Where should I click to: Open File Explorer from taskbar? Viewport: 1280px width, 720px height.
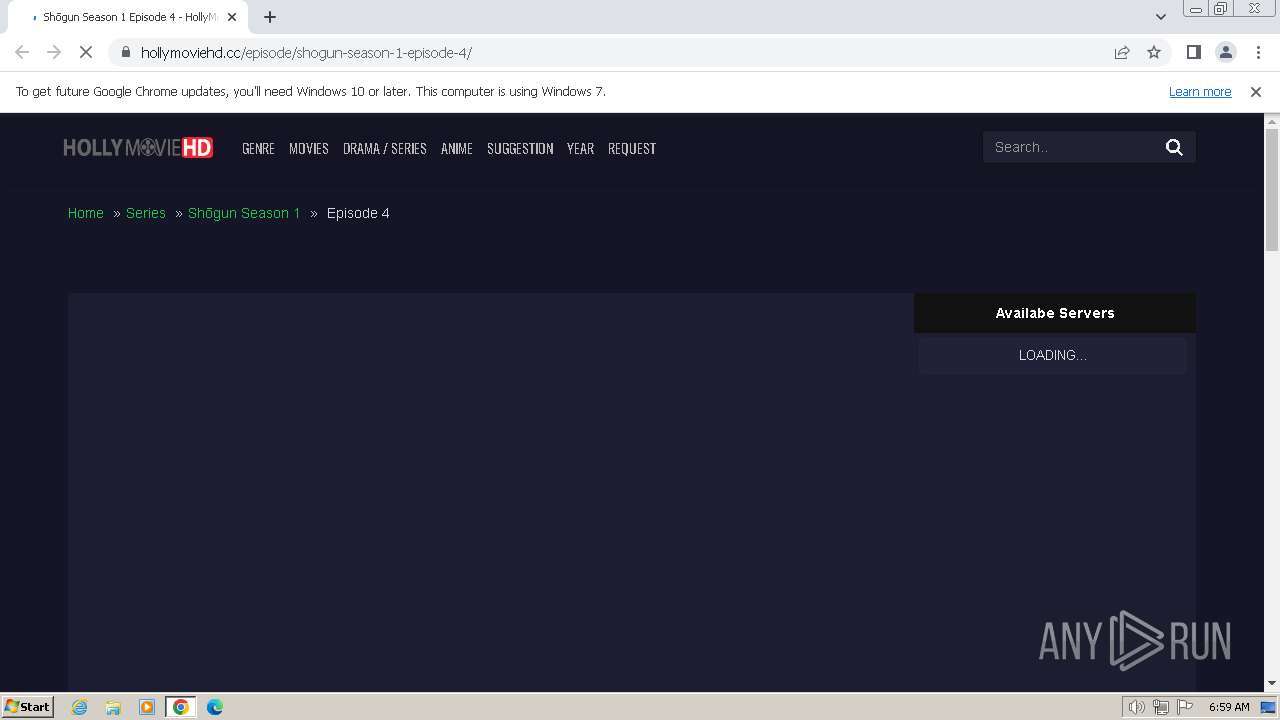(x=113, y=707)
